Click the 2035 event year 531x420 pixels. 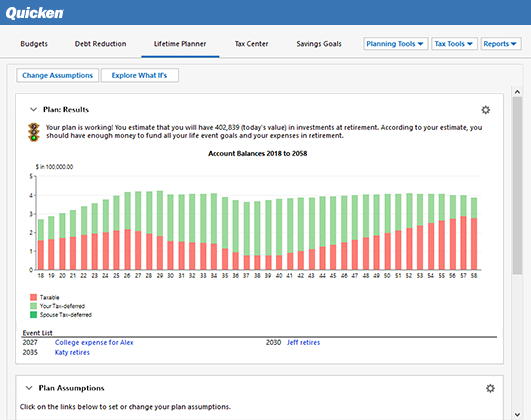tap(30, 352)
